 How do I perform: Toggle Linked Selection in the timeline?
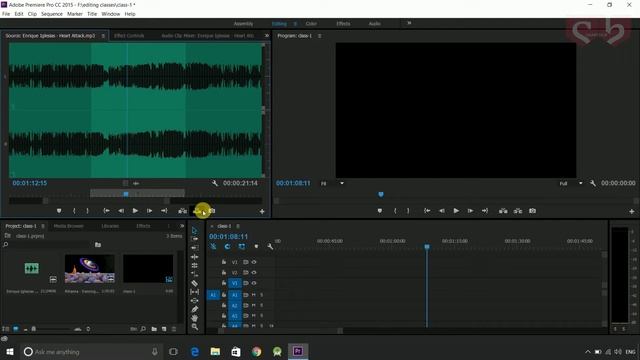pyautogui.click(x=242, y=247)
